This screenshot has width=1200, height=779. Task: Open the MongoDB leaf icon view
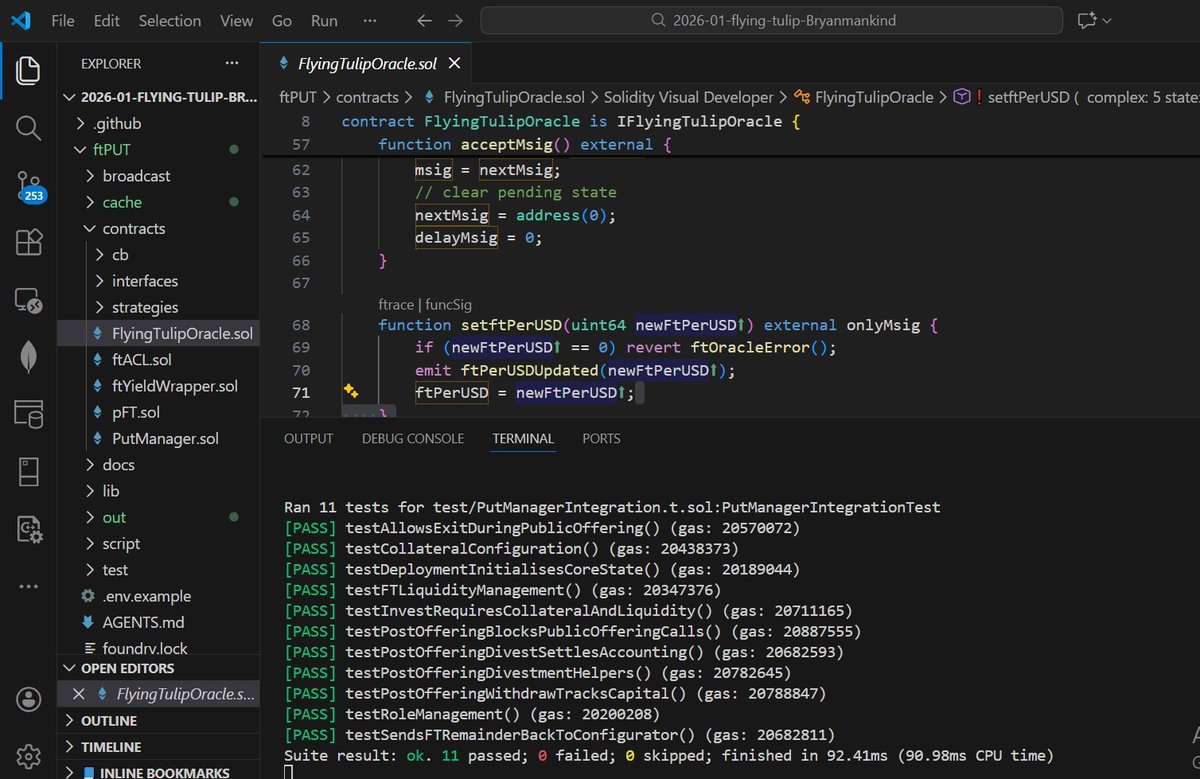[28, 356]
